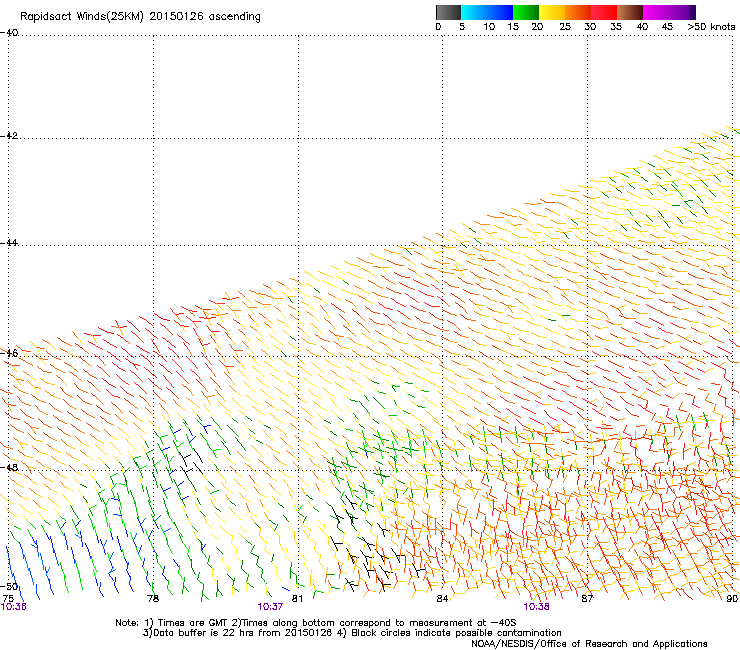This screenshot has width=740, height=650.
Task: Click the longitude label 81
Action: pyautogui.click(x=297, y=599)
